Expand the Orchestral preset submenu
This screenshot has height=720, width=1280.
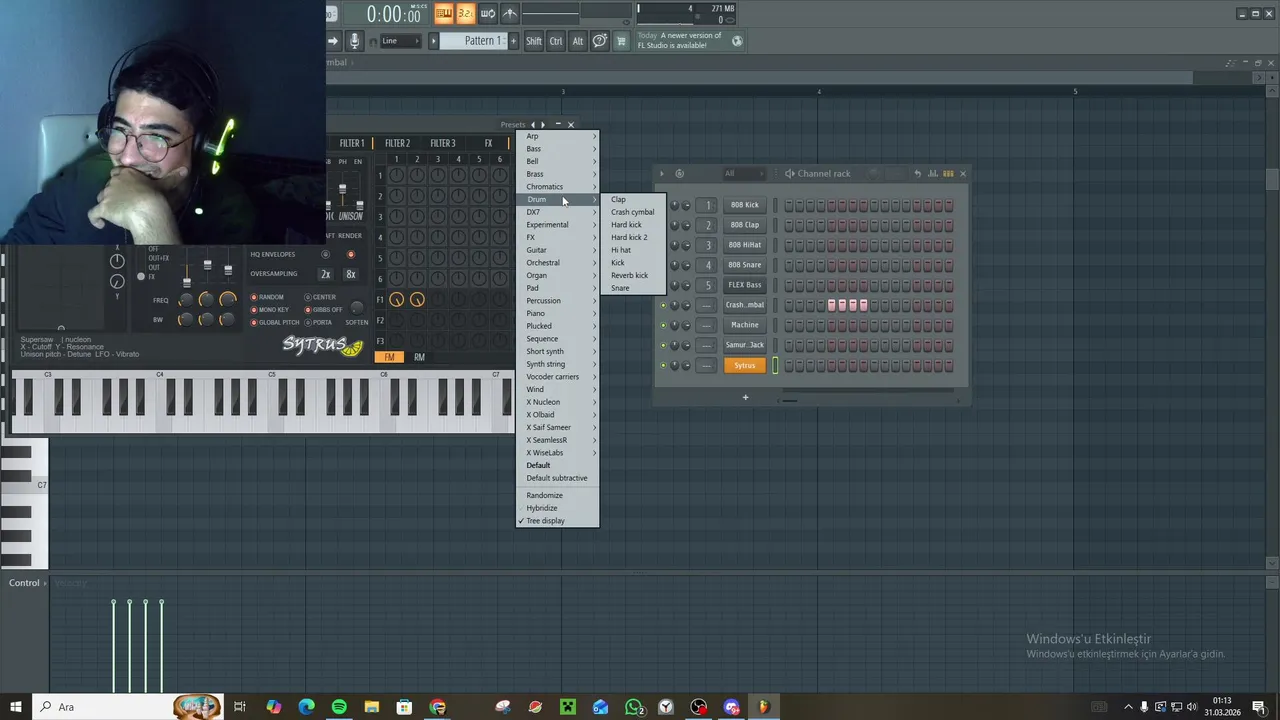click(557, 263)
